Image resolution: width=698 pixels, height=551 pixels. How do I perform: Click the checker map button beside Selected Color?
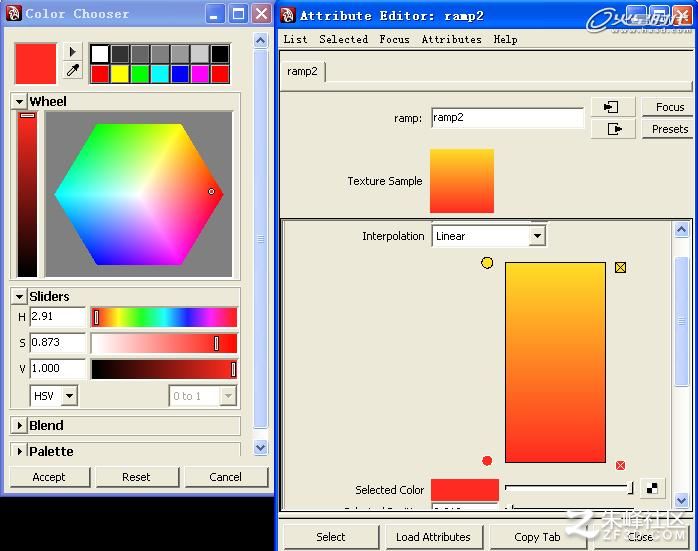coord(652,488)
